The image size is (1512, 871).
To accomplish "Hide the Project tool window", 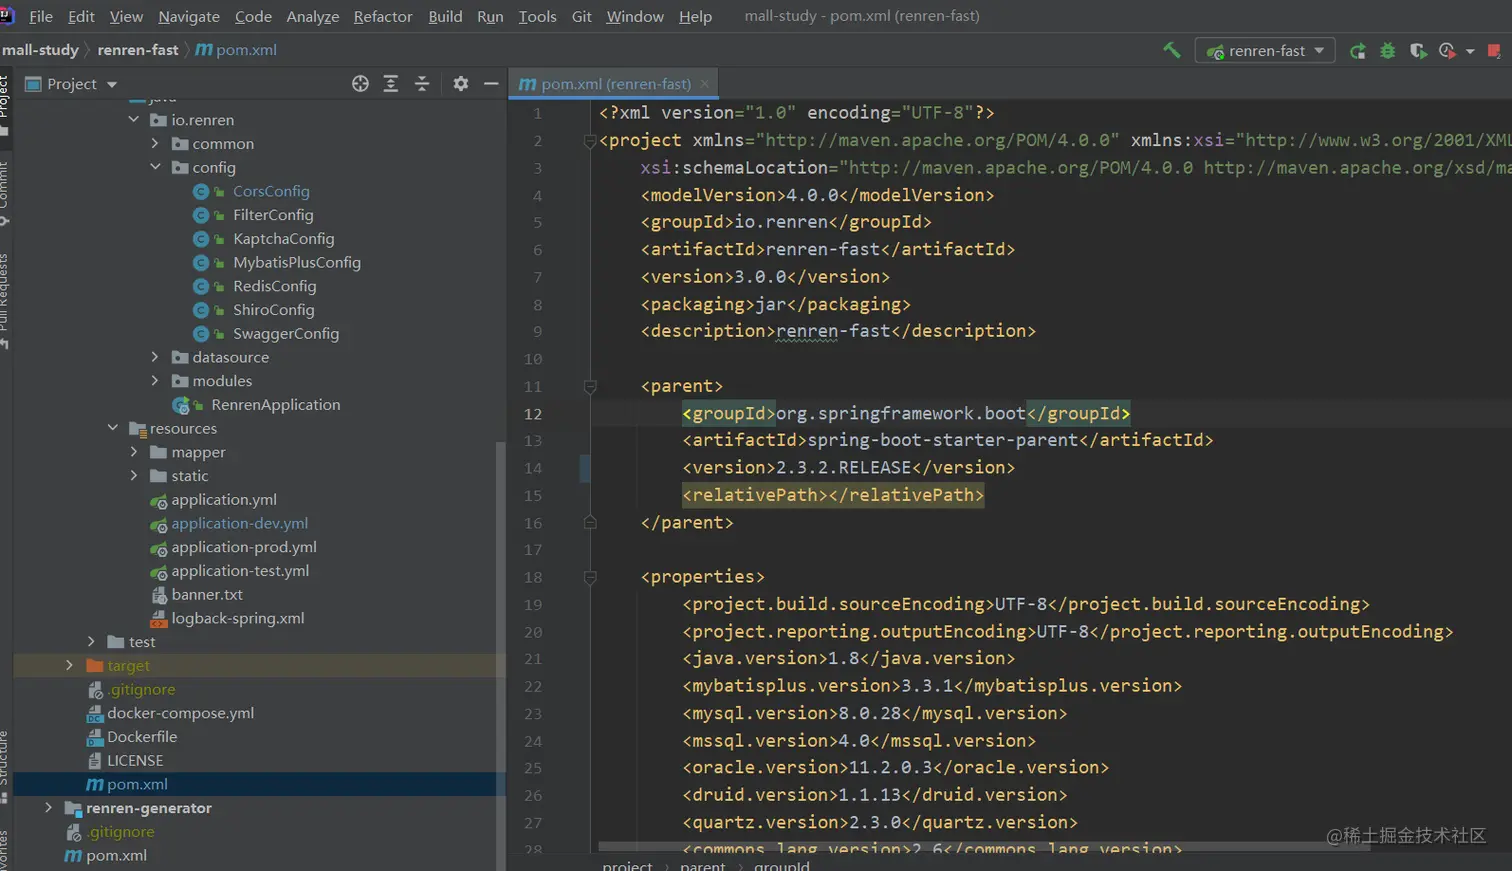I will (491, 84).
